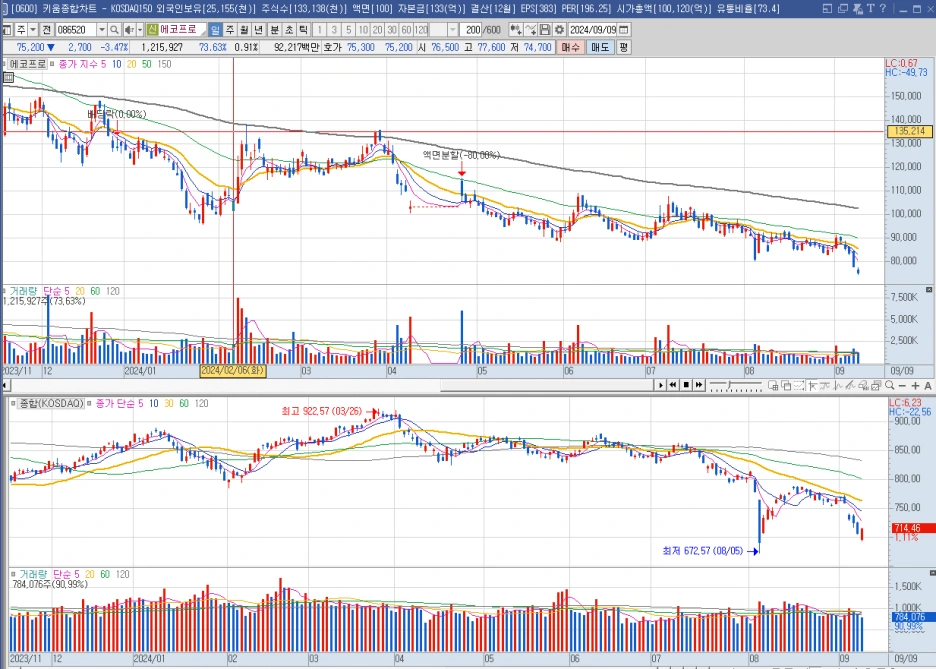Open help with the question mark icon
This screenshot has height=669, width=936.
click(x=883, y=8)
